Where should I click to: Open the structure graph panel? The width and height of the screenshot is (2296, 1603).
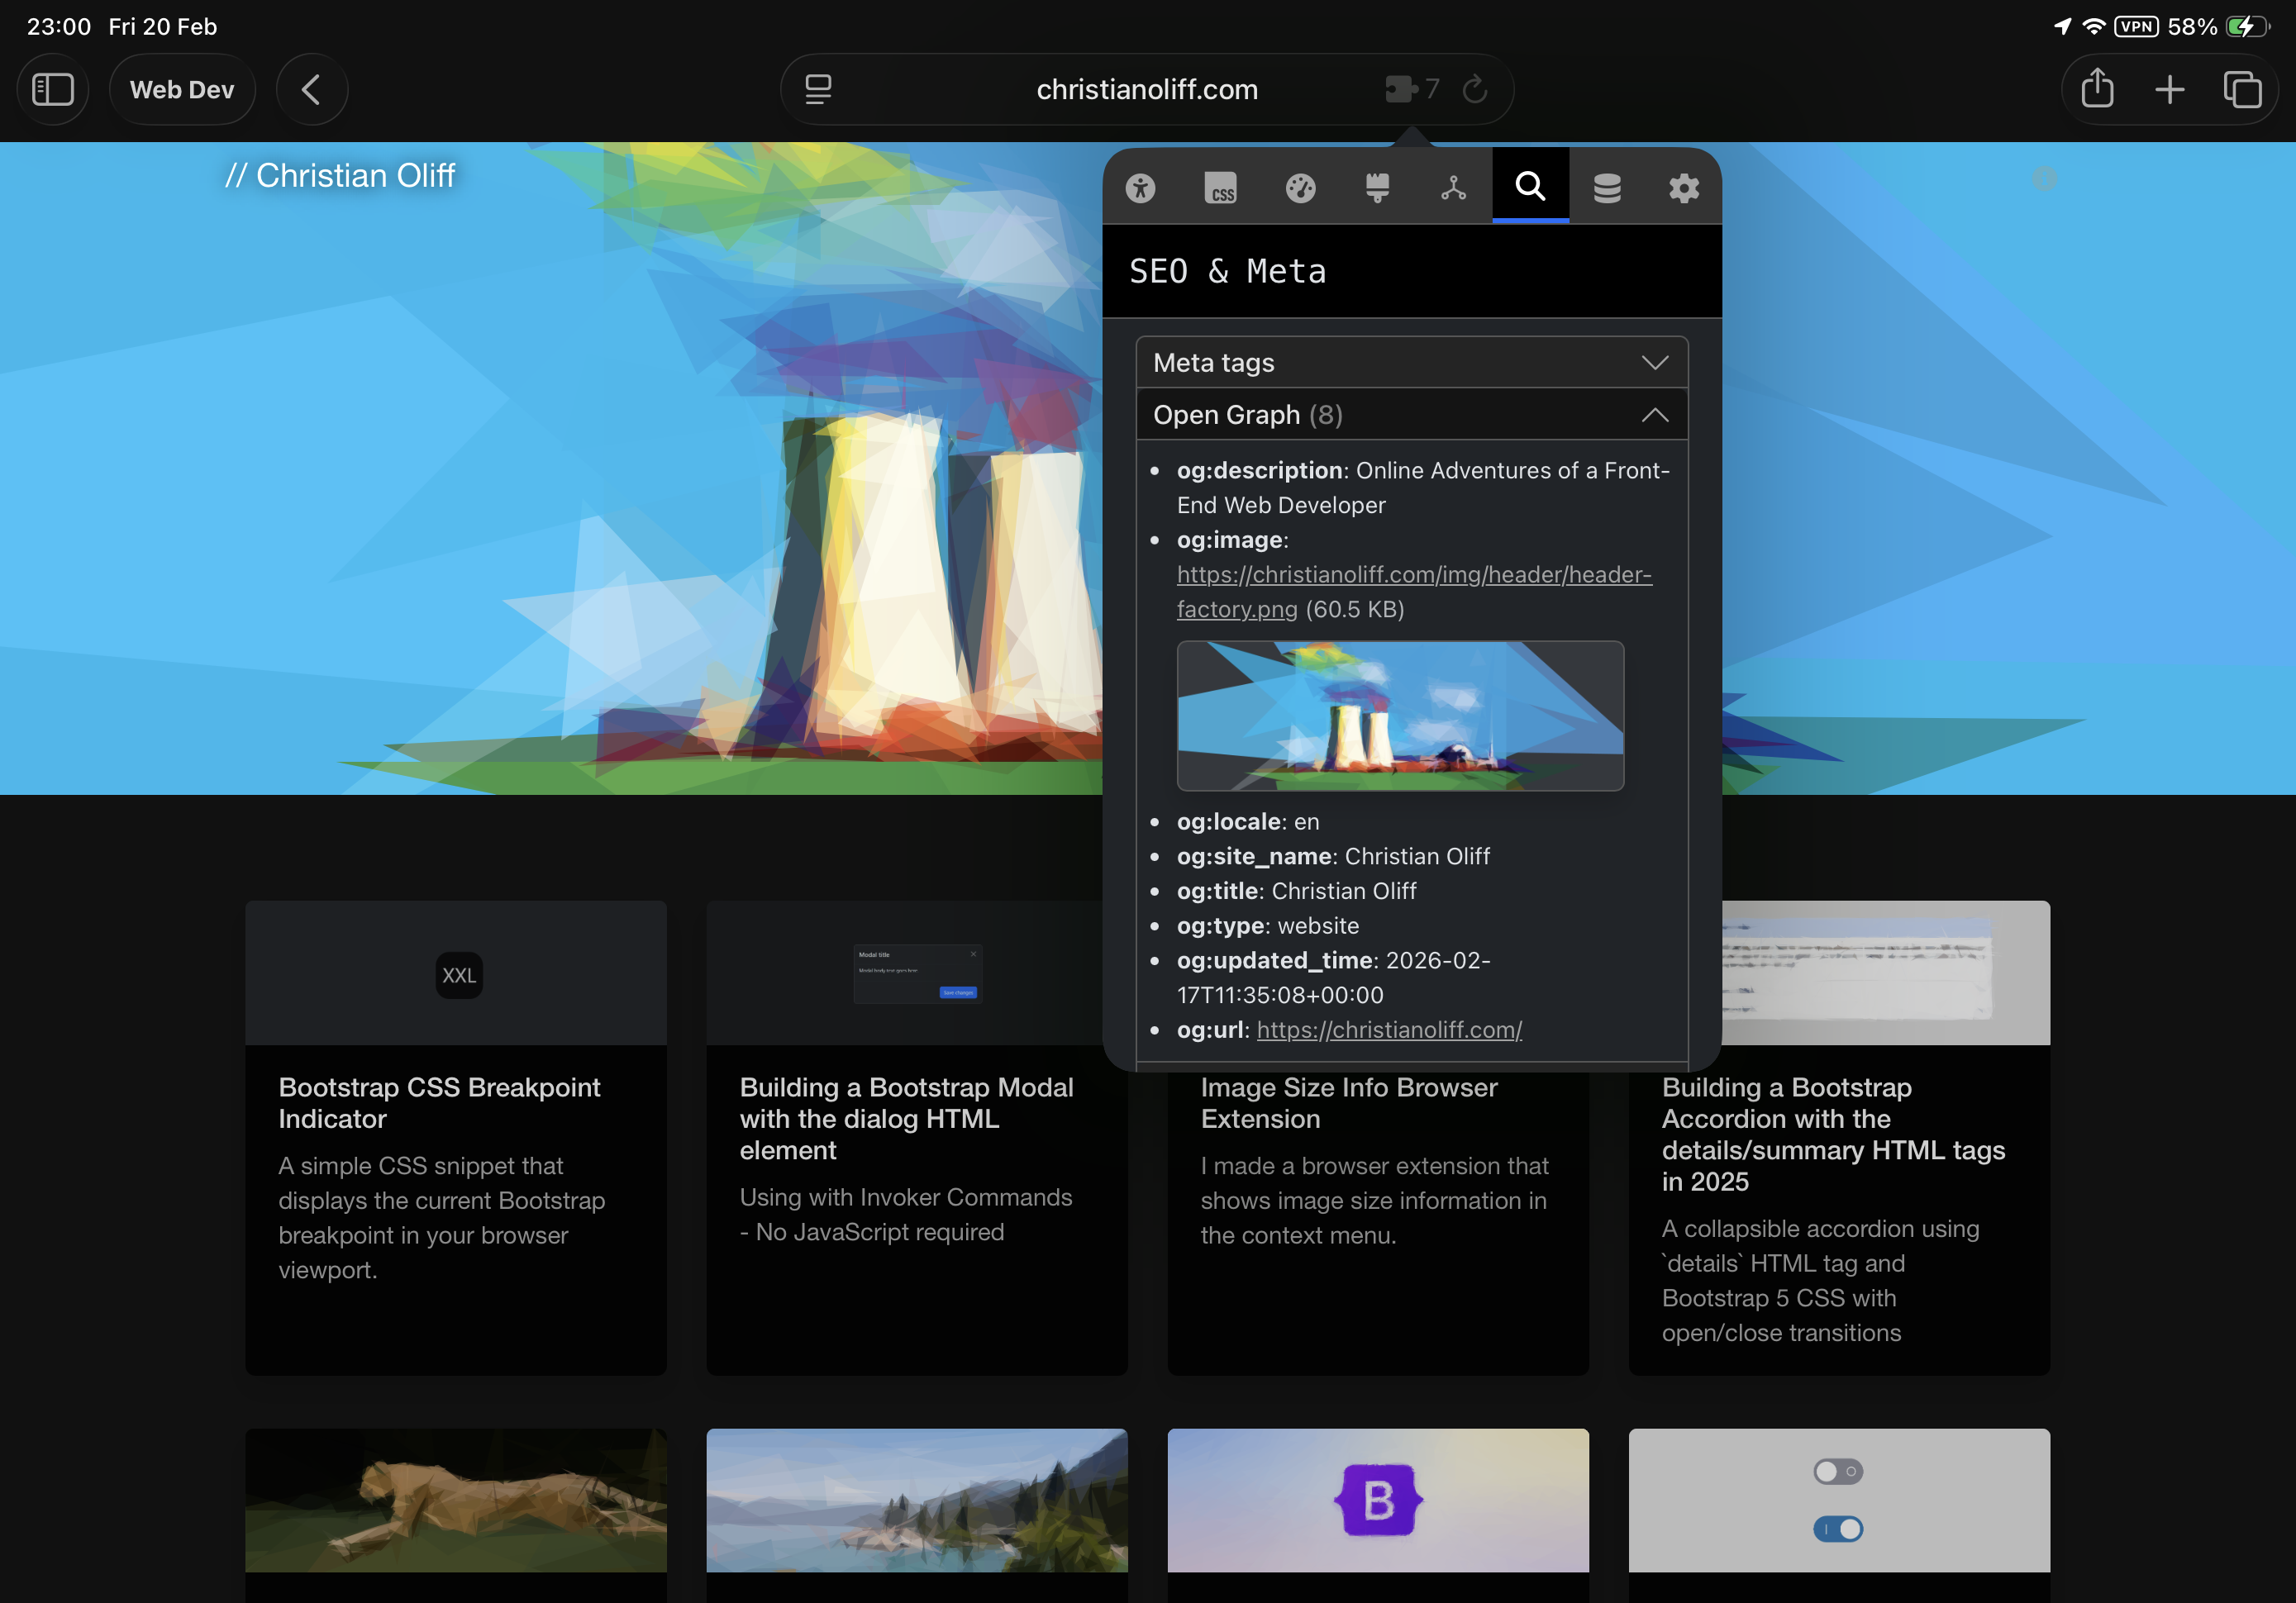point(1453,187)
